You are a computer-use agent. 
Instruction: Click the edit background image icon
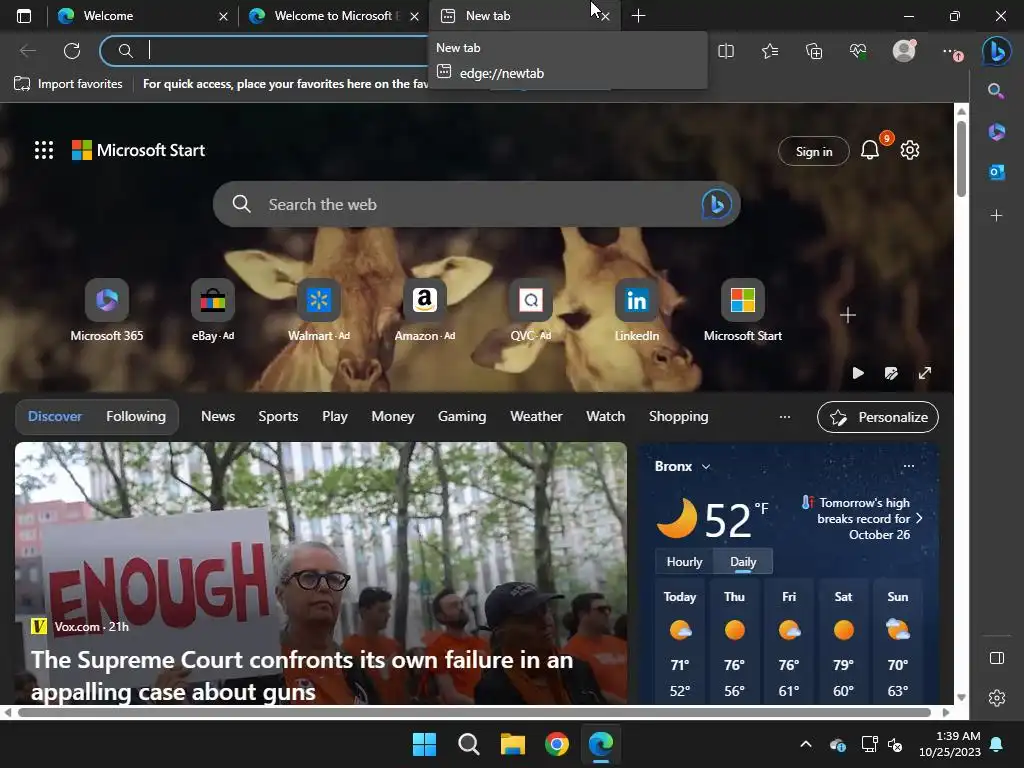(891, 373)
